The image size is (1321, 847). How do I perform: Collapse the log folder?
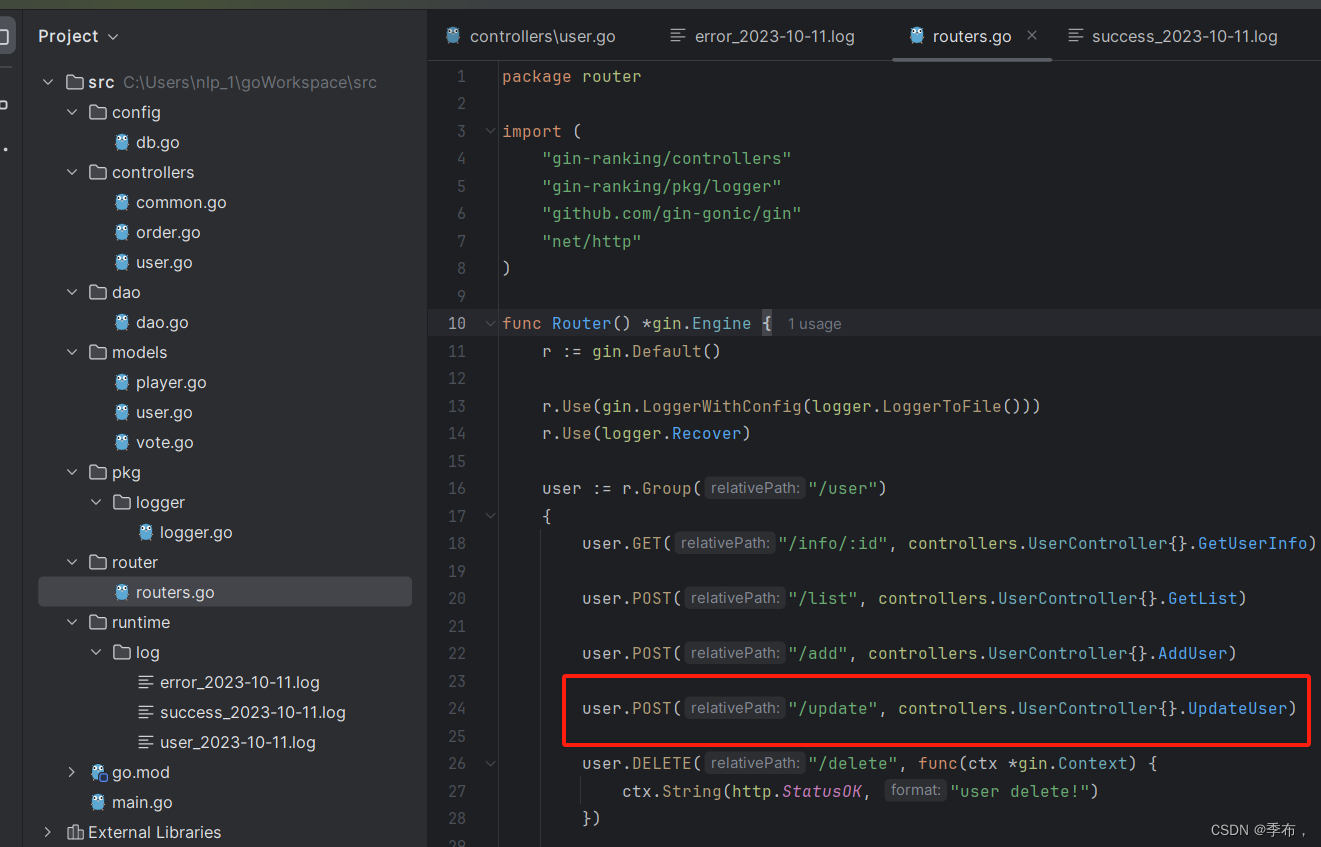tap(96, 652)
